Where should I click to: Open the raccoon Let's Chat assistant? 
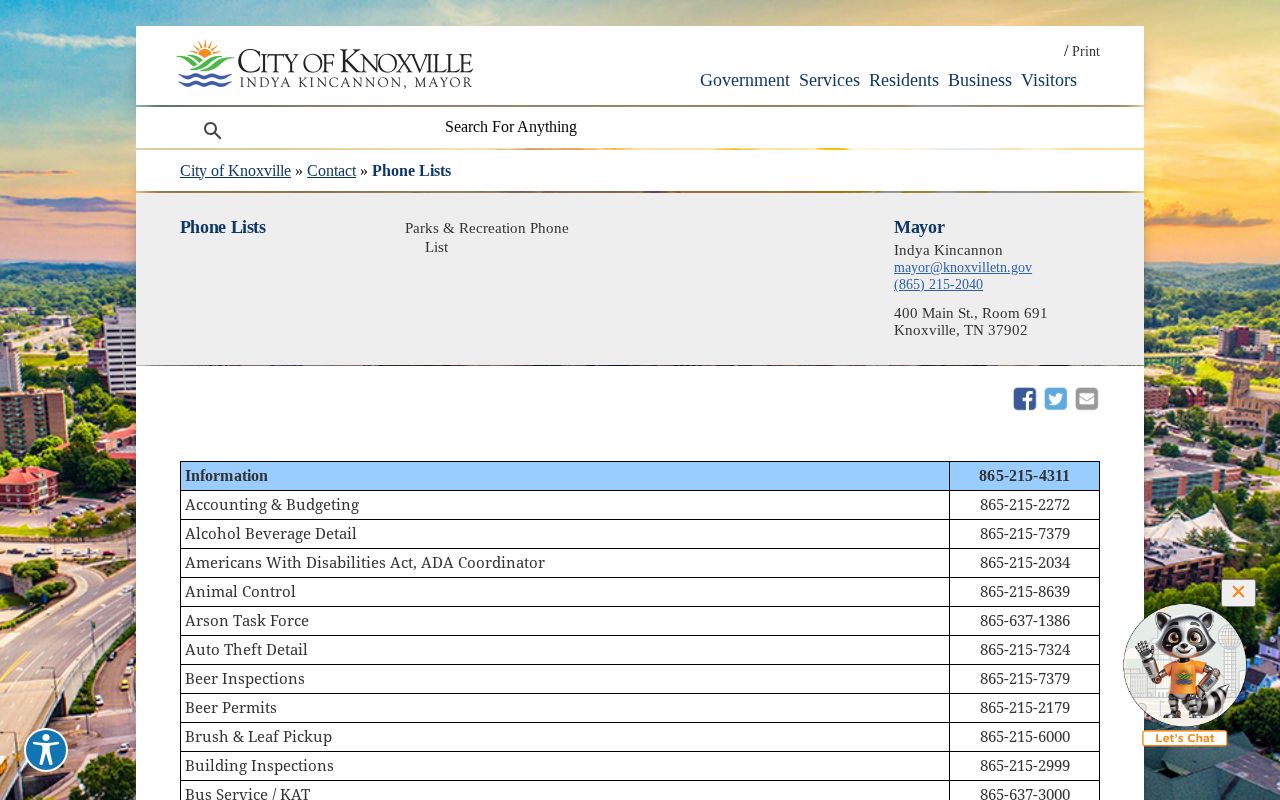pos(1185,675)
